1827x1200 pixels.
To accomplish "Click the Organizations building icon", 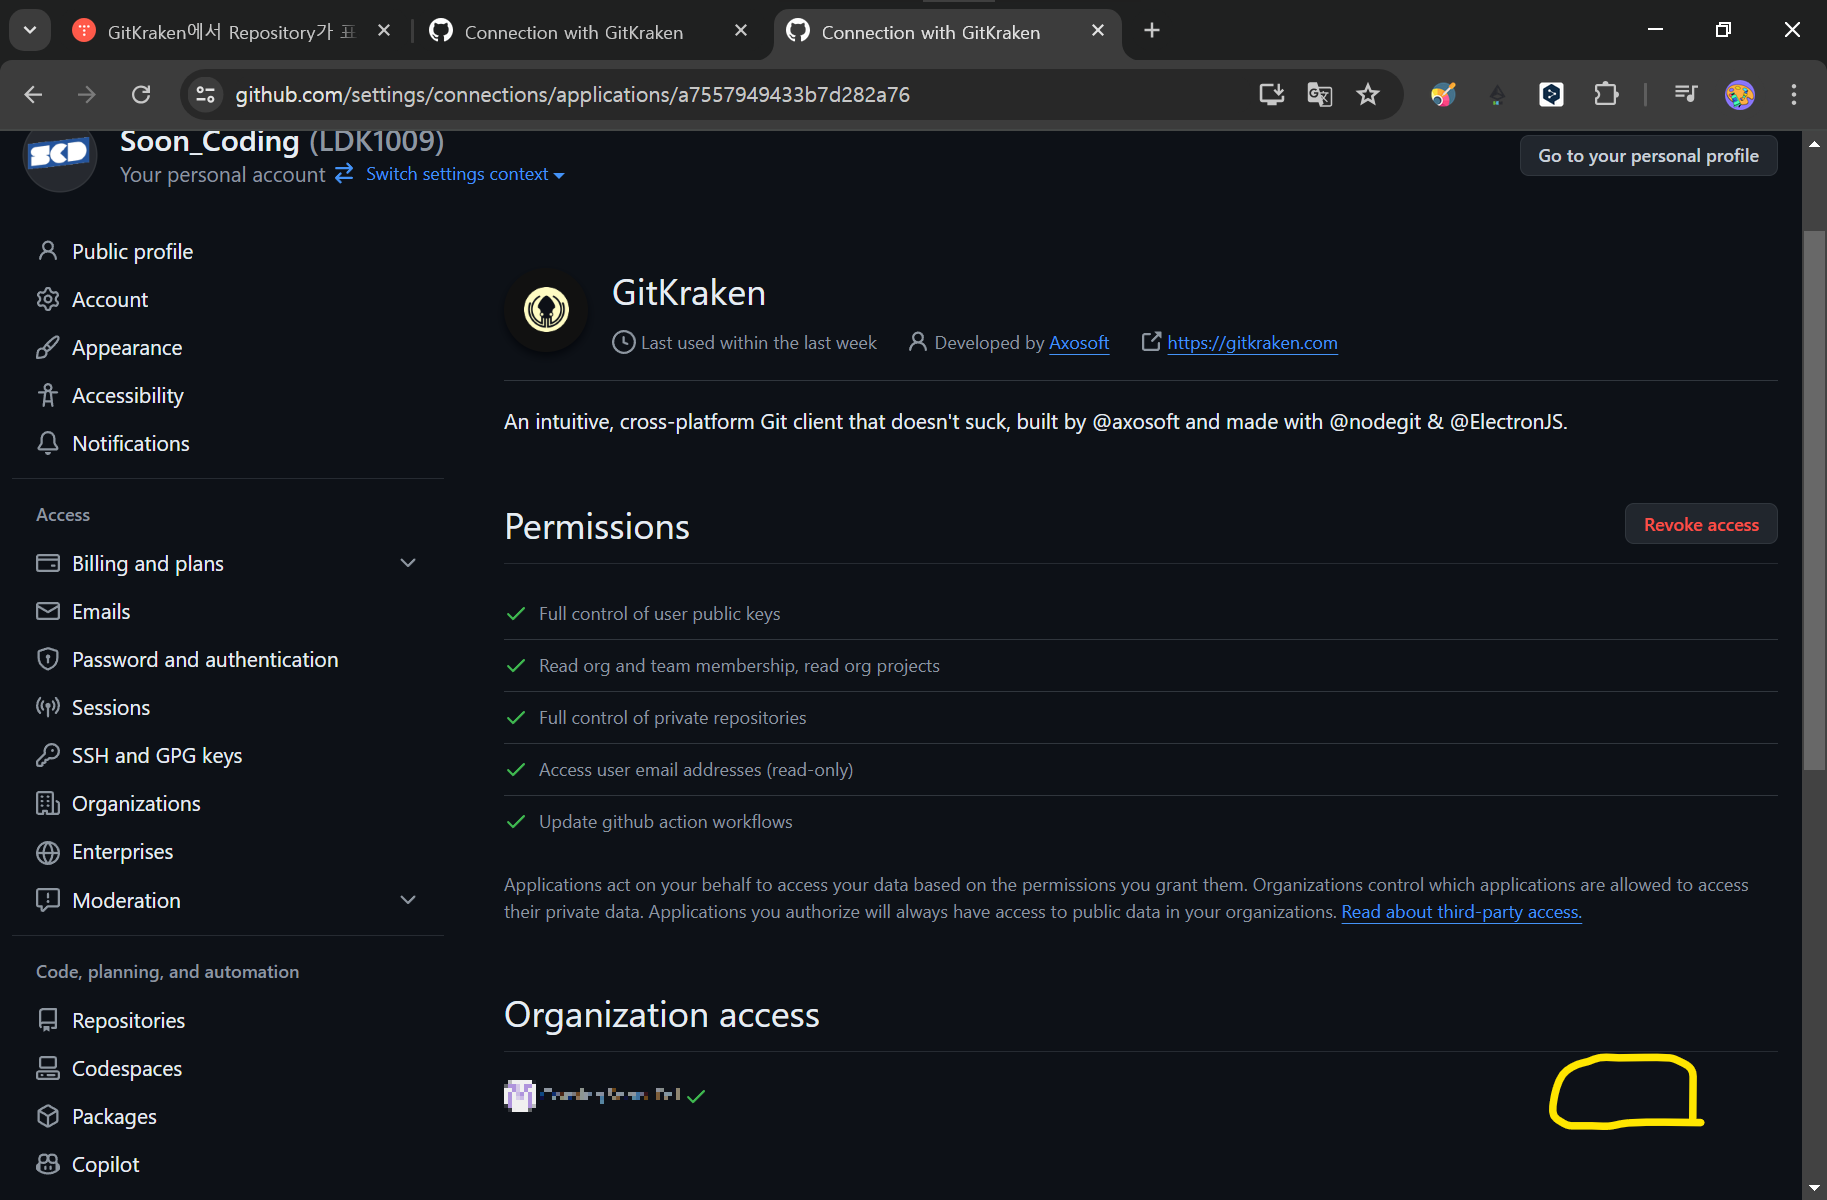I will click(47, 803).
